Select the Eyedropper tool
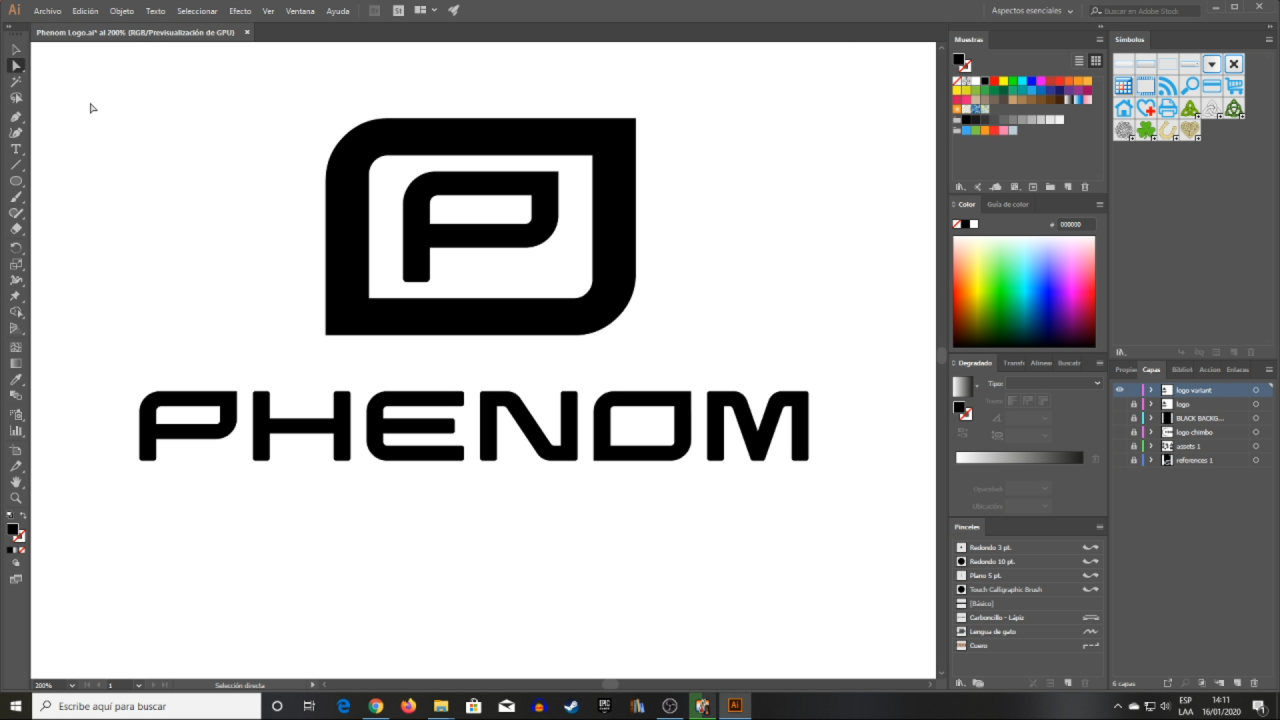The height and width of the screenshot is (720, 1280). [x=16, y=380]
